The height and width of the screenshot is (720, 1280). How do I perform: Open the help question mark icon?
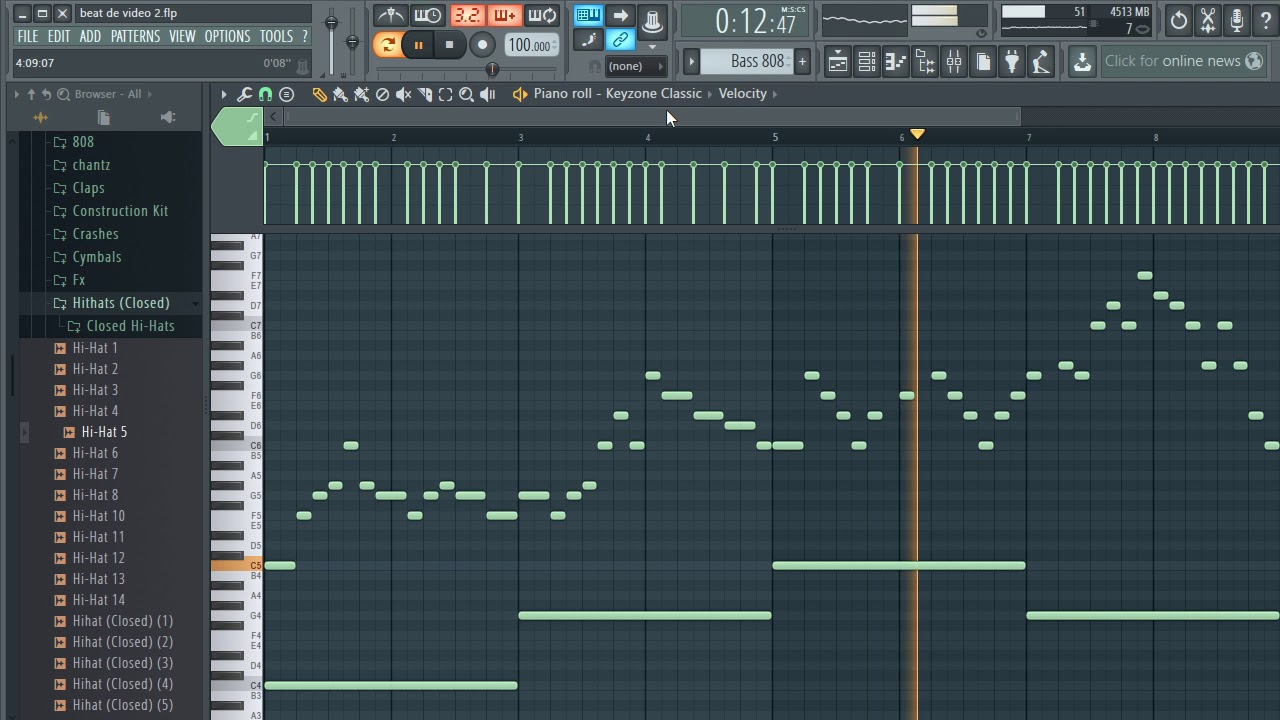[x=1266, y=20]
